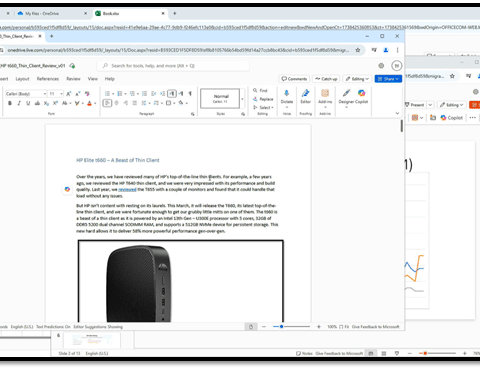Align paragraph text right

click(x=125, y=103)
